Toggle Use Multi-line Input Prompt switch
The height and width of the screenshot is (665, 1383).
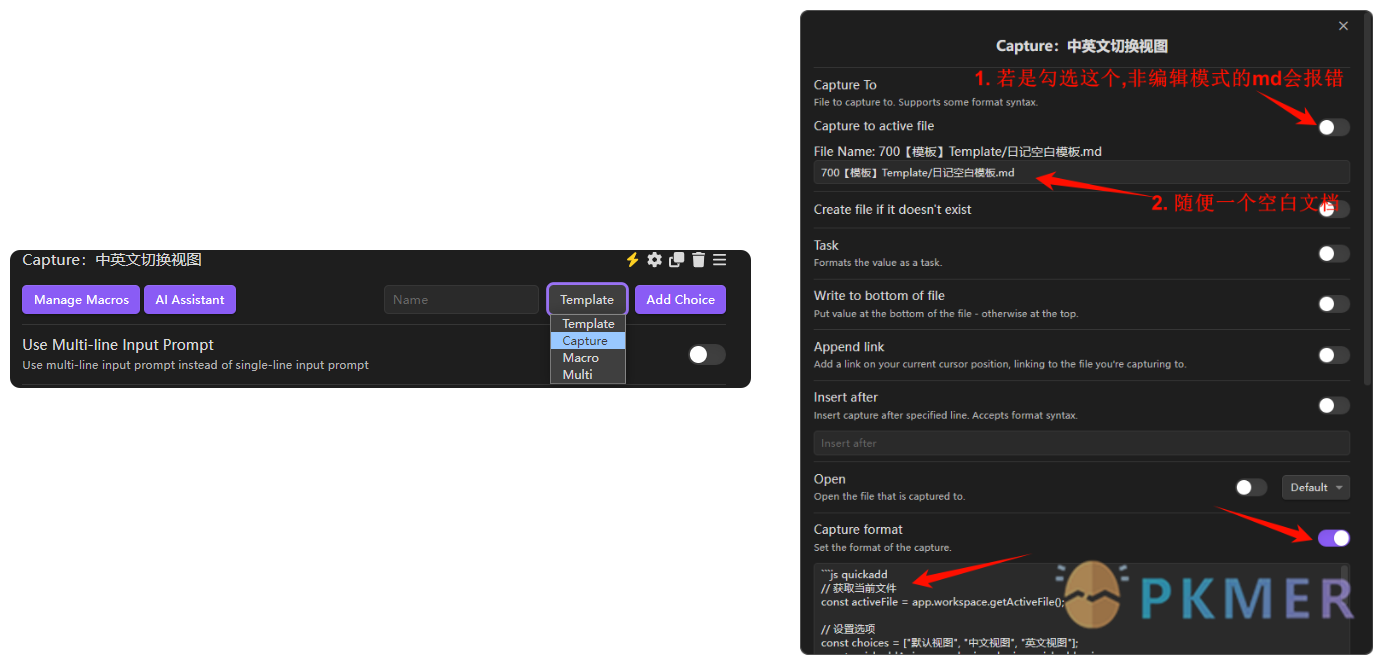[707, 354]
